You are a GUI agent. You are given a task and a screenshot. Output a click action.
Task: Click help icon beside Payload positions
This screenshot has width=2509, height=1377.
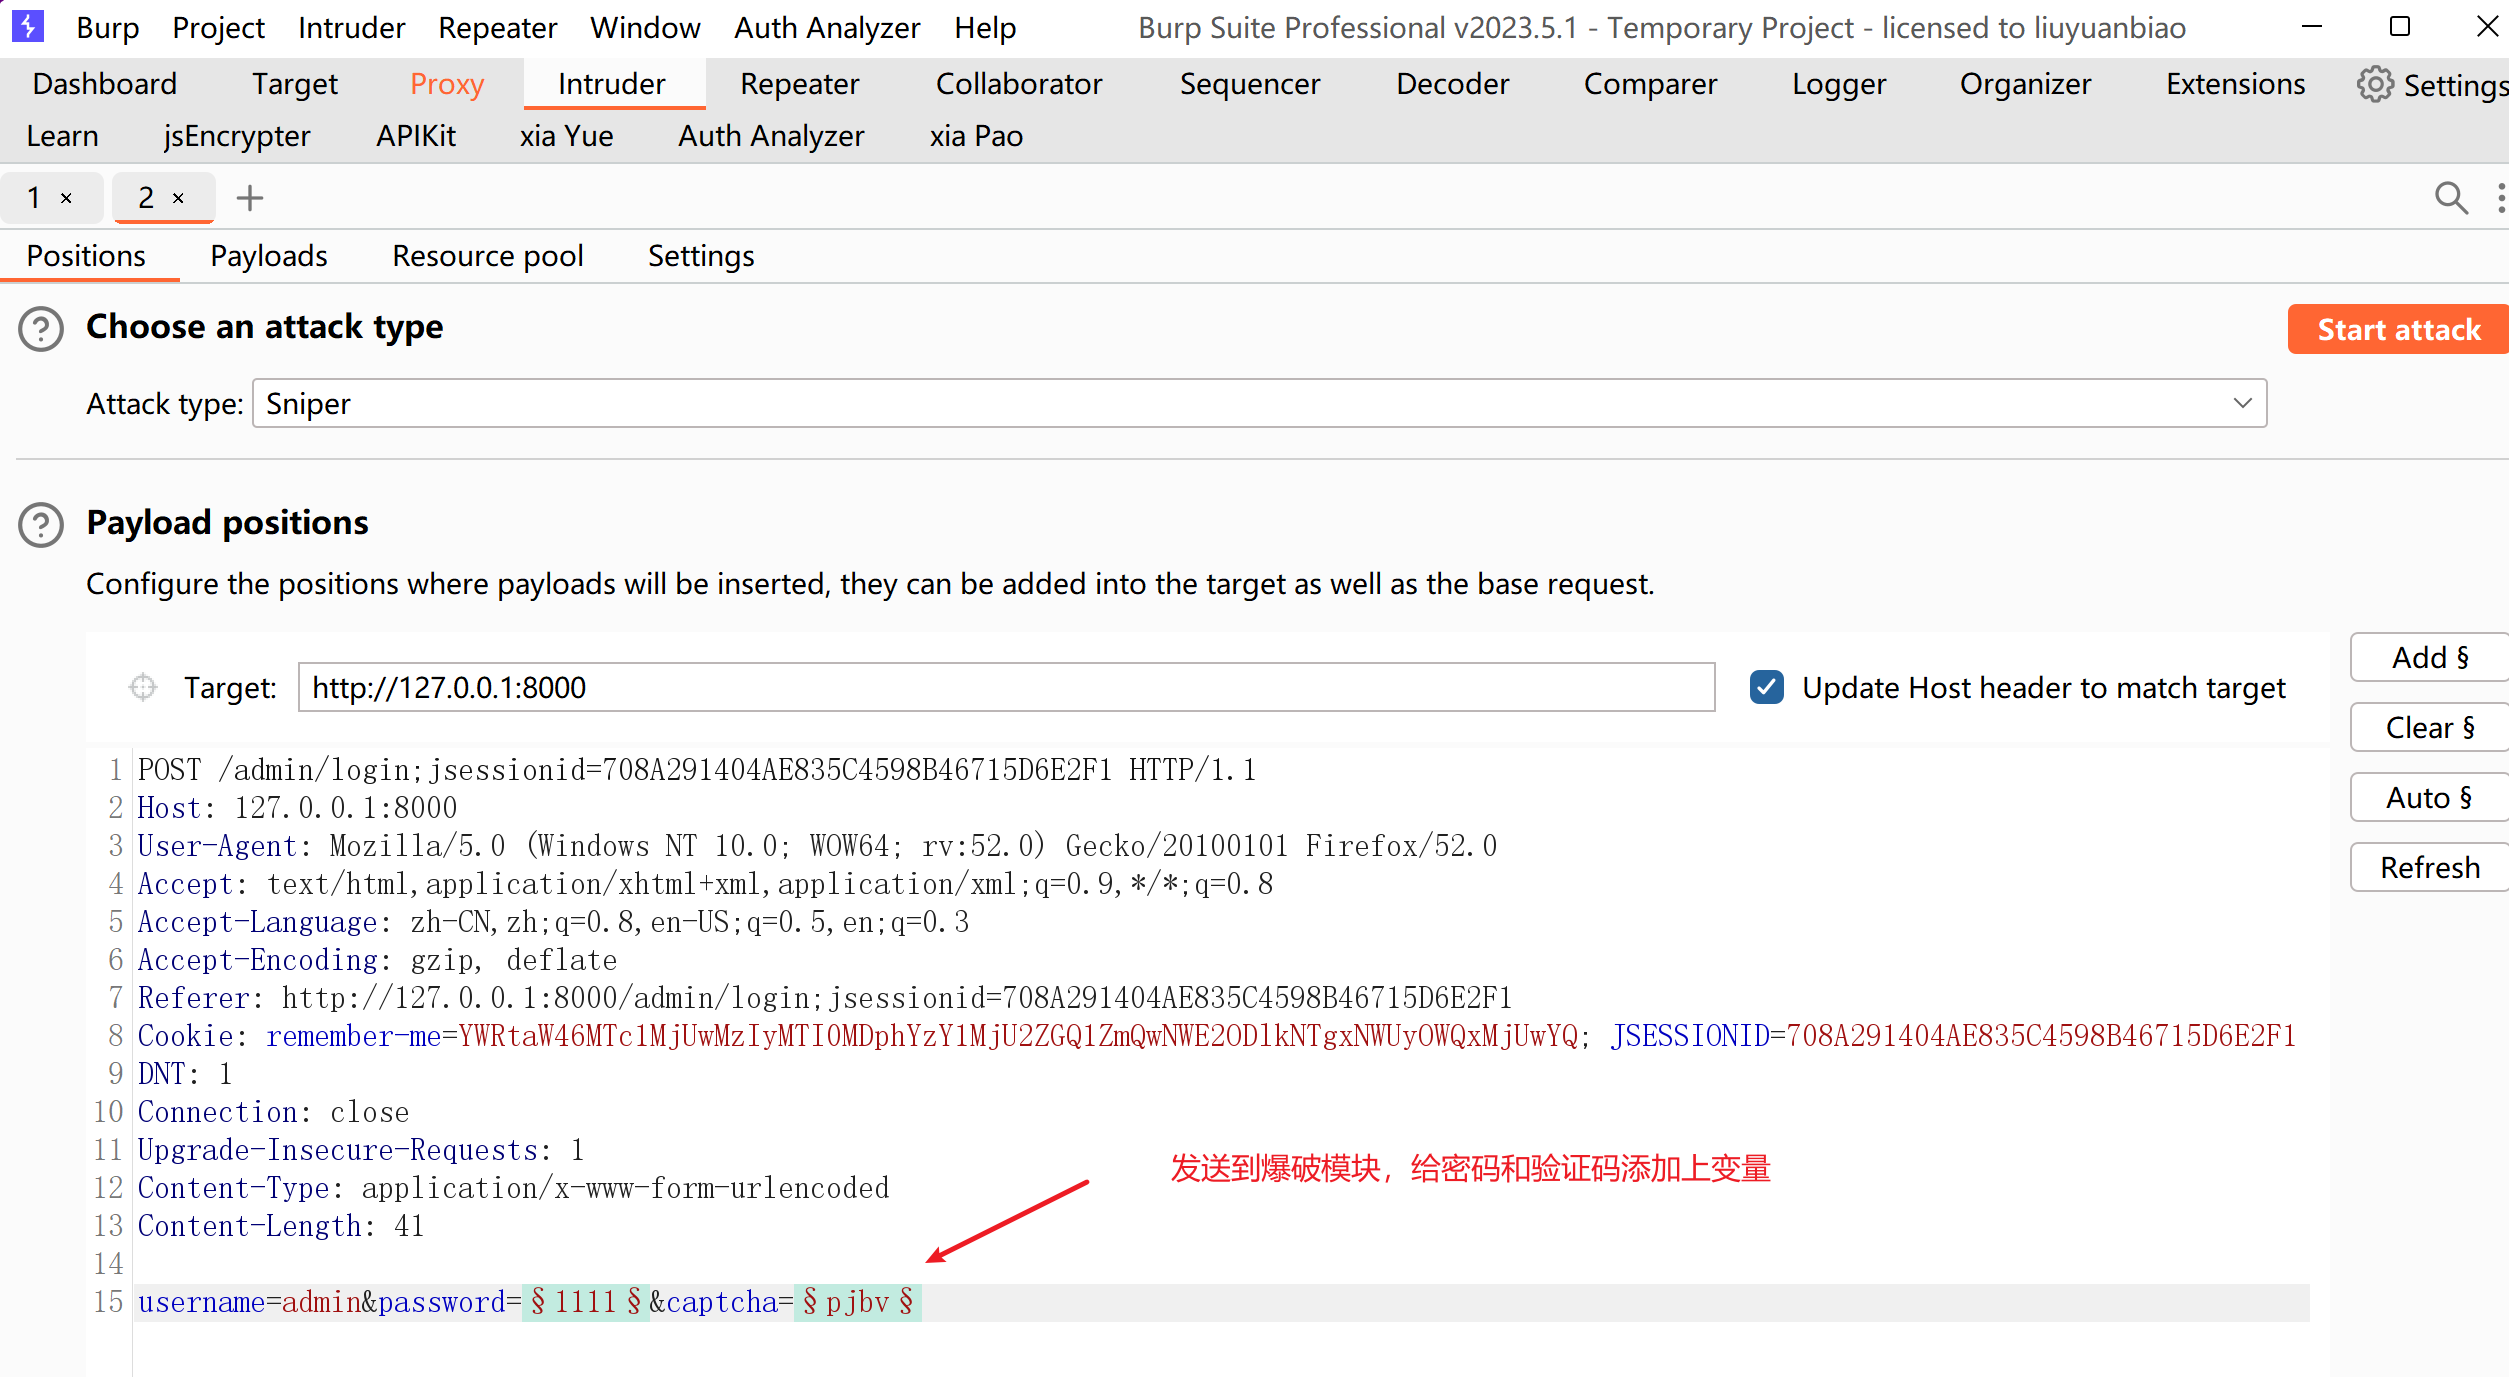pos(41,525)
